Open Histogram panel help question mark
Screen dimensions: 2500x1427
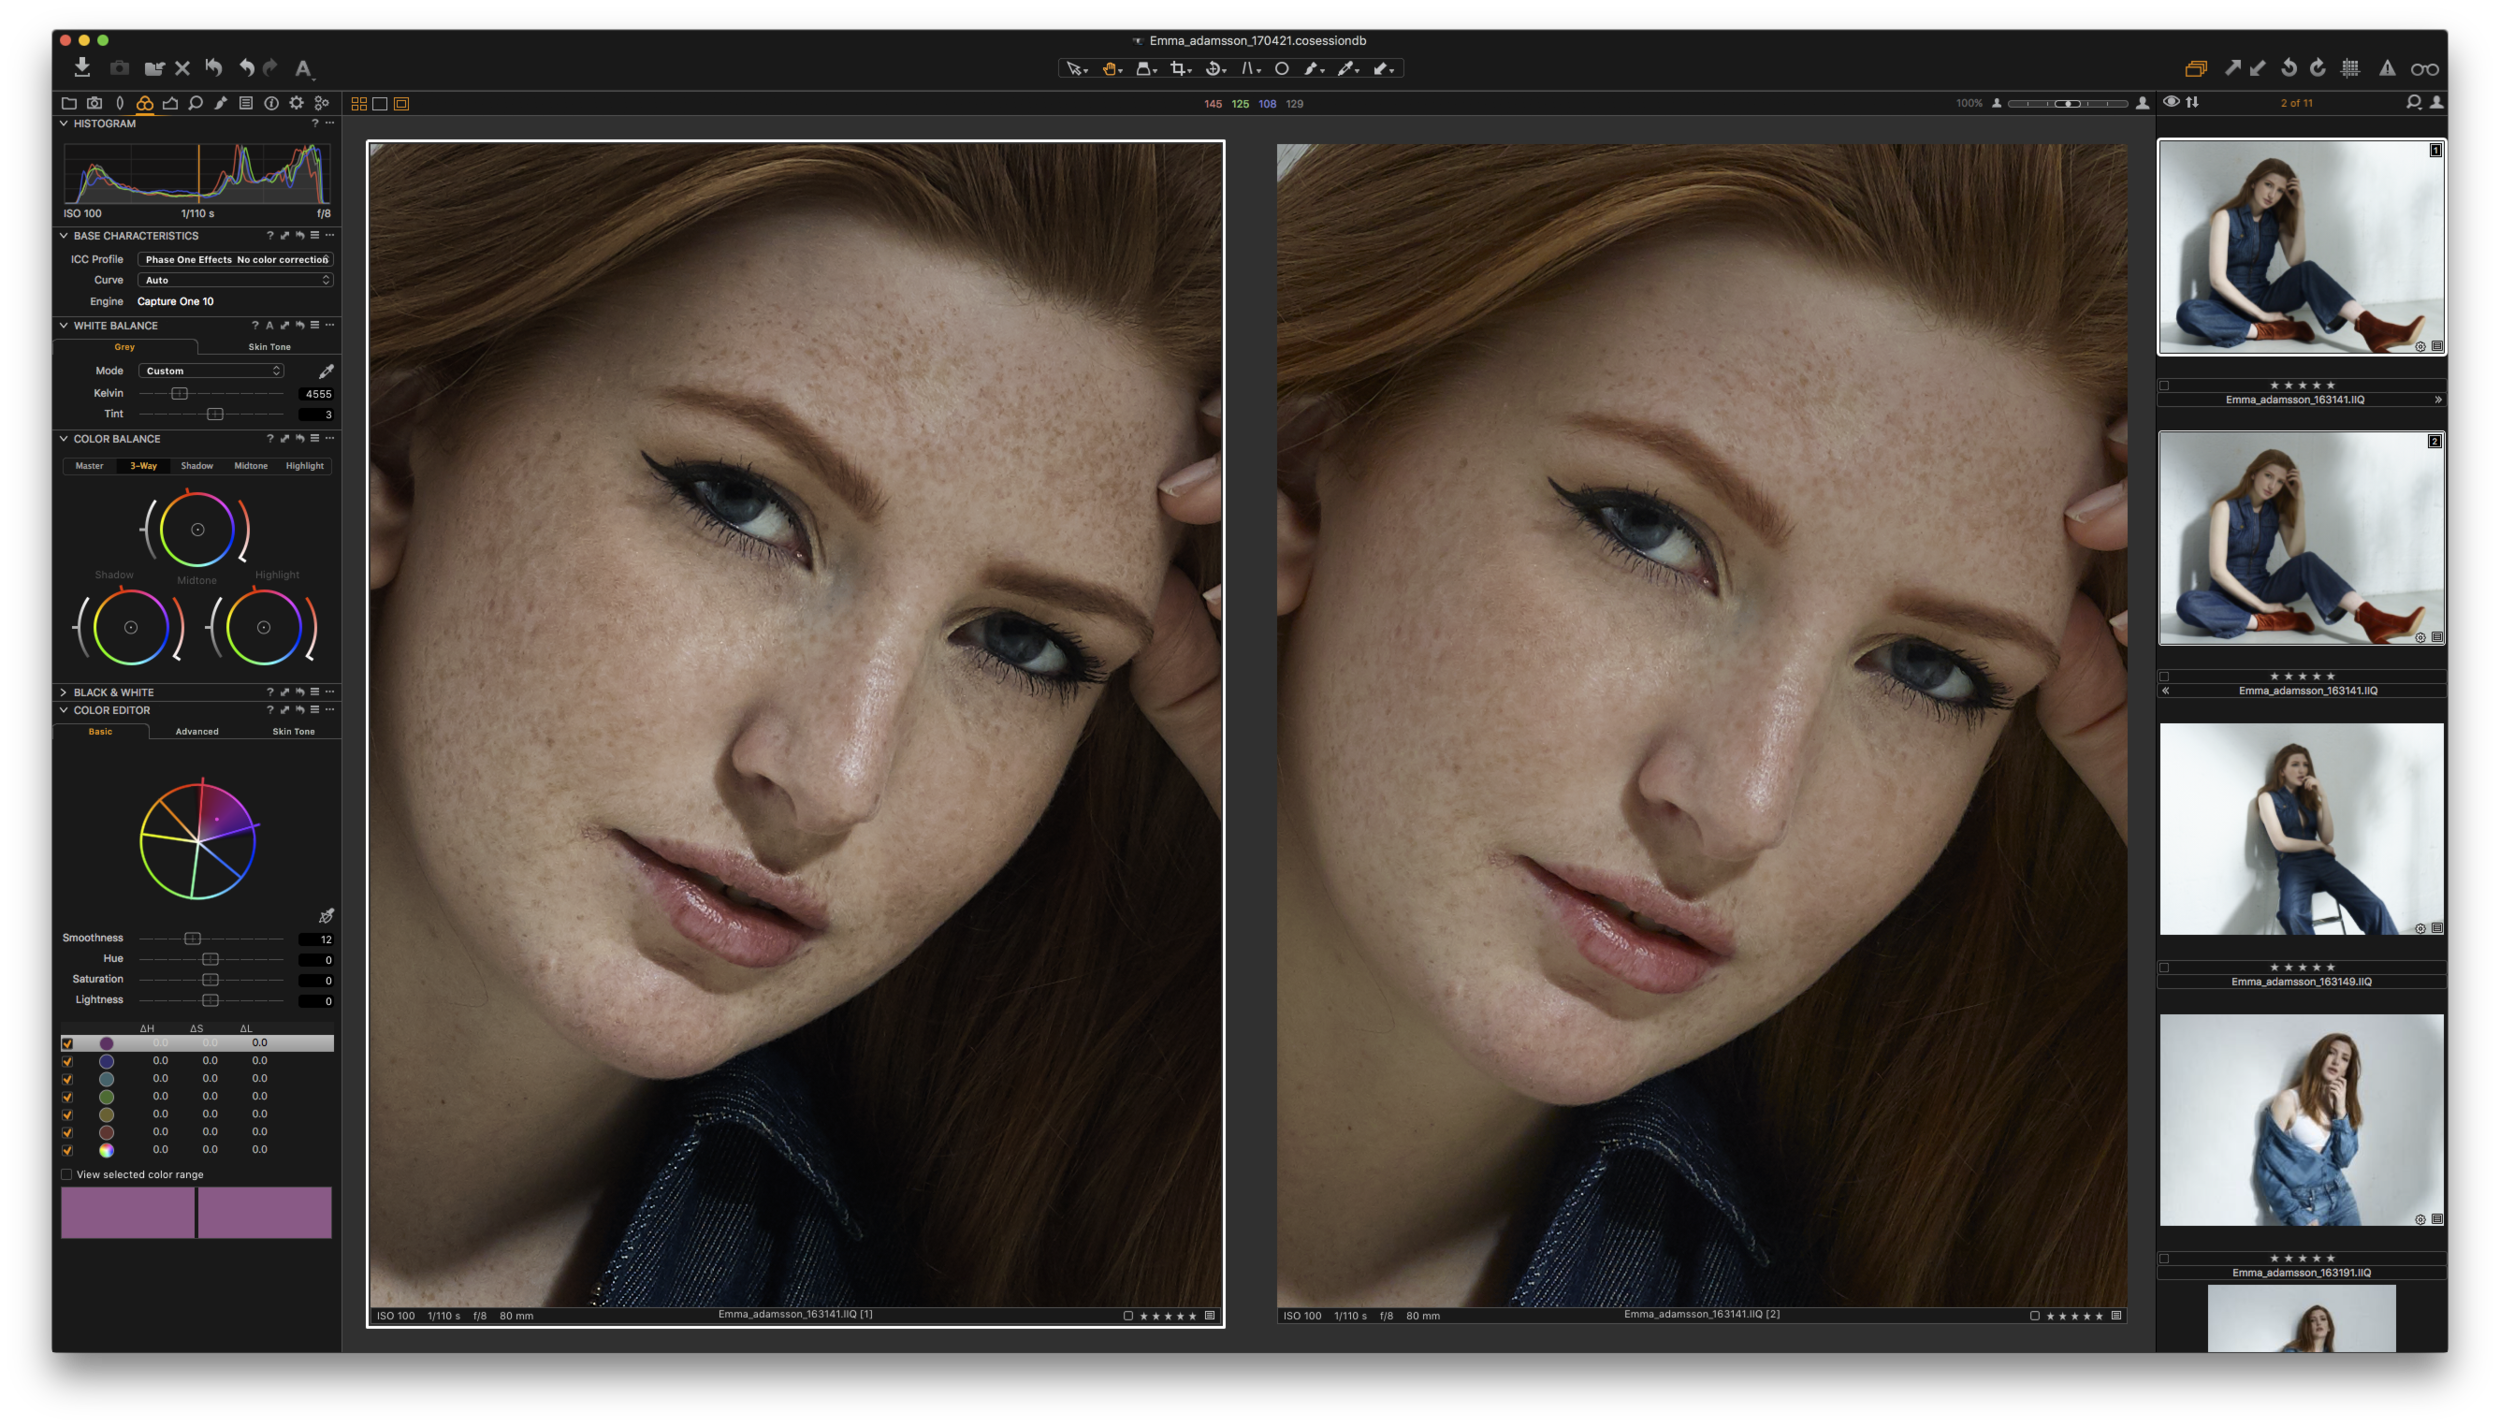tap(314, 124)
